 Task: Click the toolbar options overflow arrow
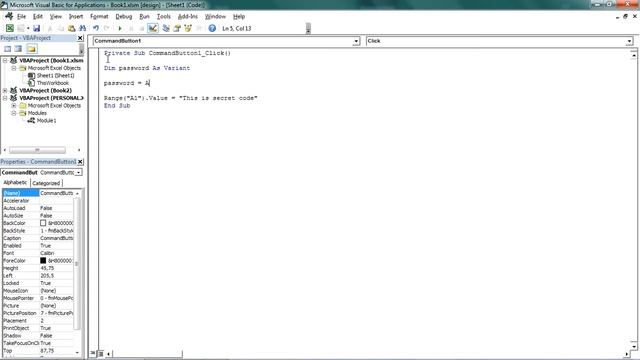[x=308, y=29]
